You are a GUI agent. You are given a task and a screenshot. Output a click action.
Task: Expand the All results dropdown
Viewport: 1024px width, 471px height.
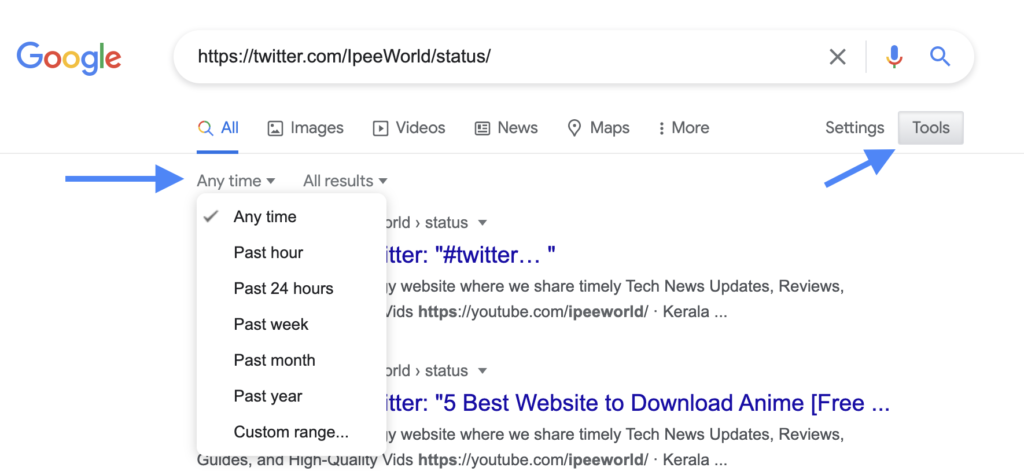click(x=345, y=181)
